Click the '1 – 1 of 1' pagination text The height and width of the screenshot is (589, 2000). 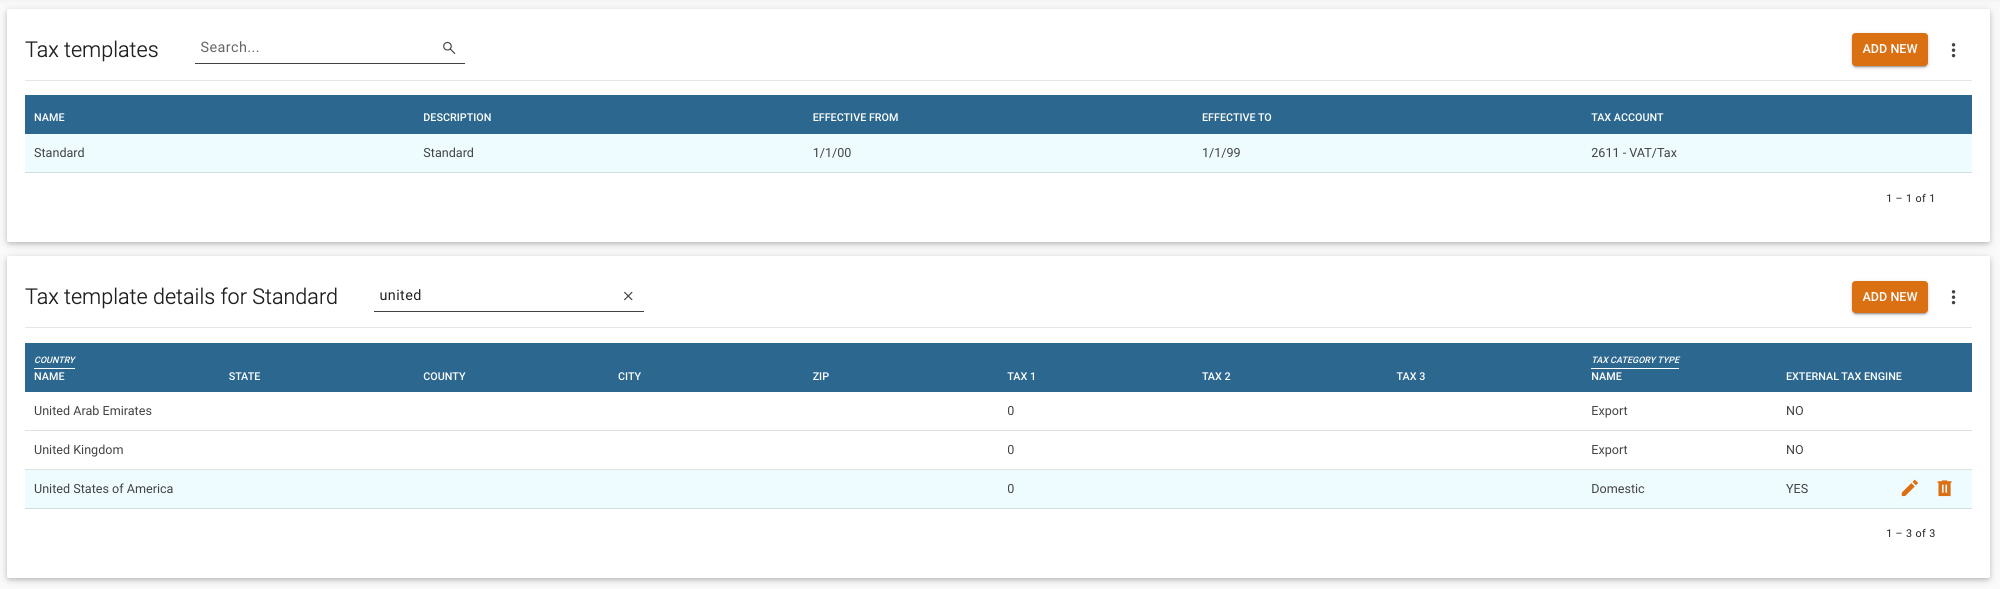click(1910, 198)
